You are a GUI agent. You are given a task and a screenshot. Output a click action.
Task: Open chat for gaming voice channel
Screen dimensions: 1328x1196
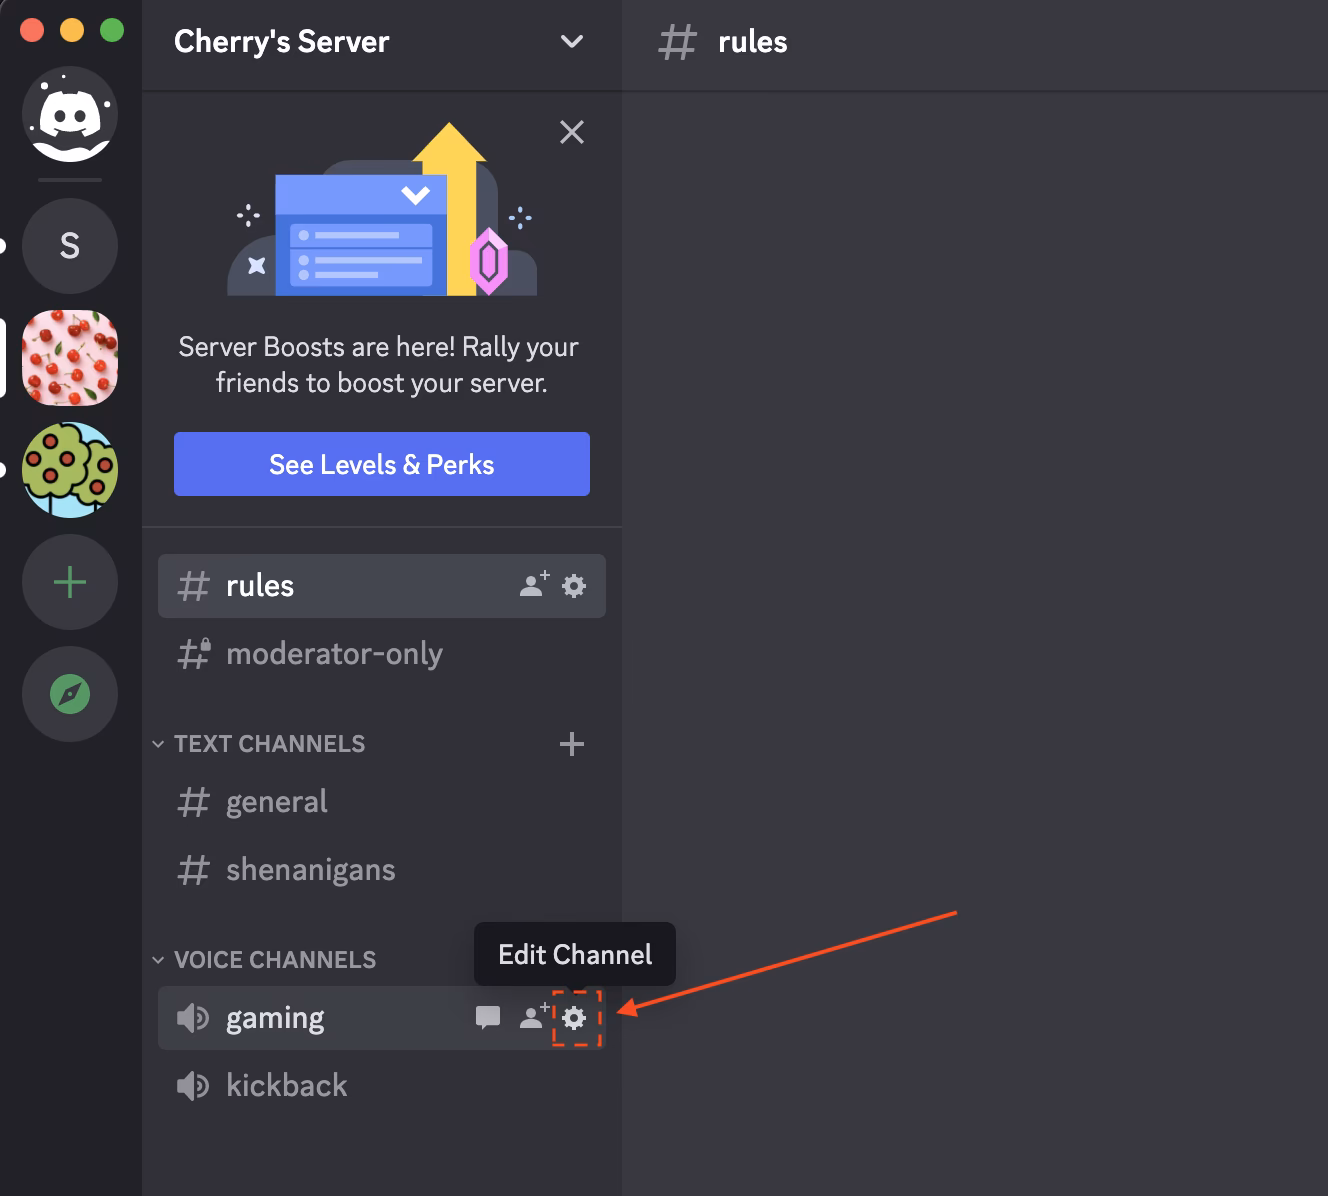[x=488, y=1018]
